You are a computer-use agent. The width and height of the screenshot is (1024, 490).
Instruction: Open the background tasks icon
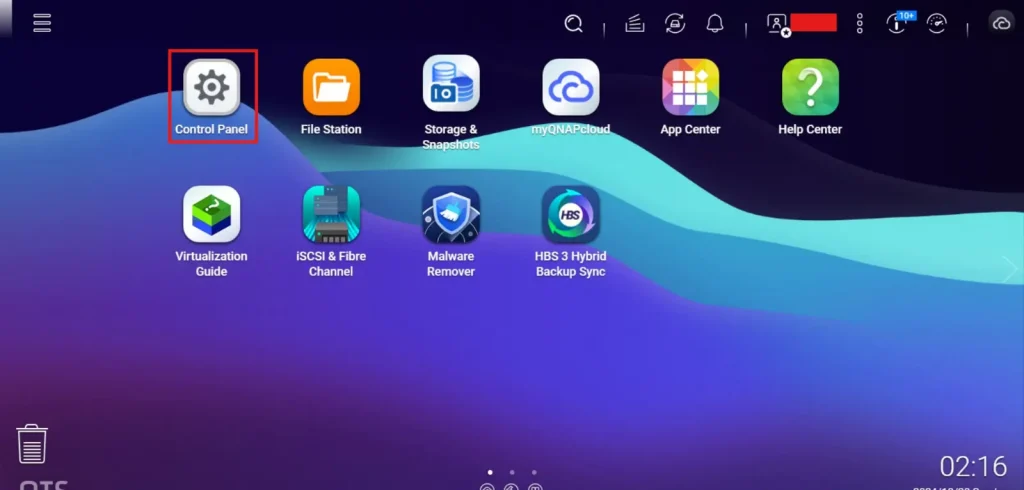635,24
